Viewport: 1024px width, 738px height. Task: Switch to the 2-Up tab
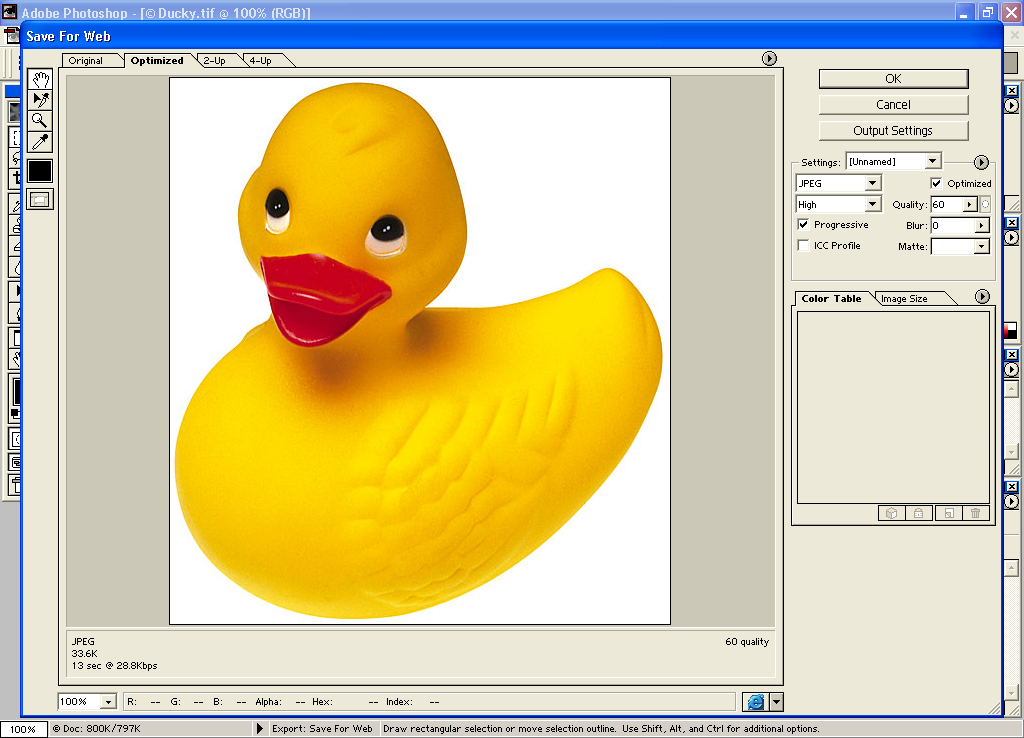[214, 61]
